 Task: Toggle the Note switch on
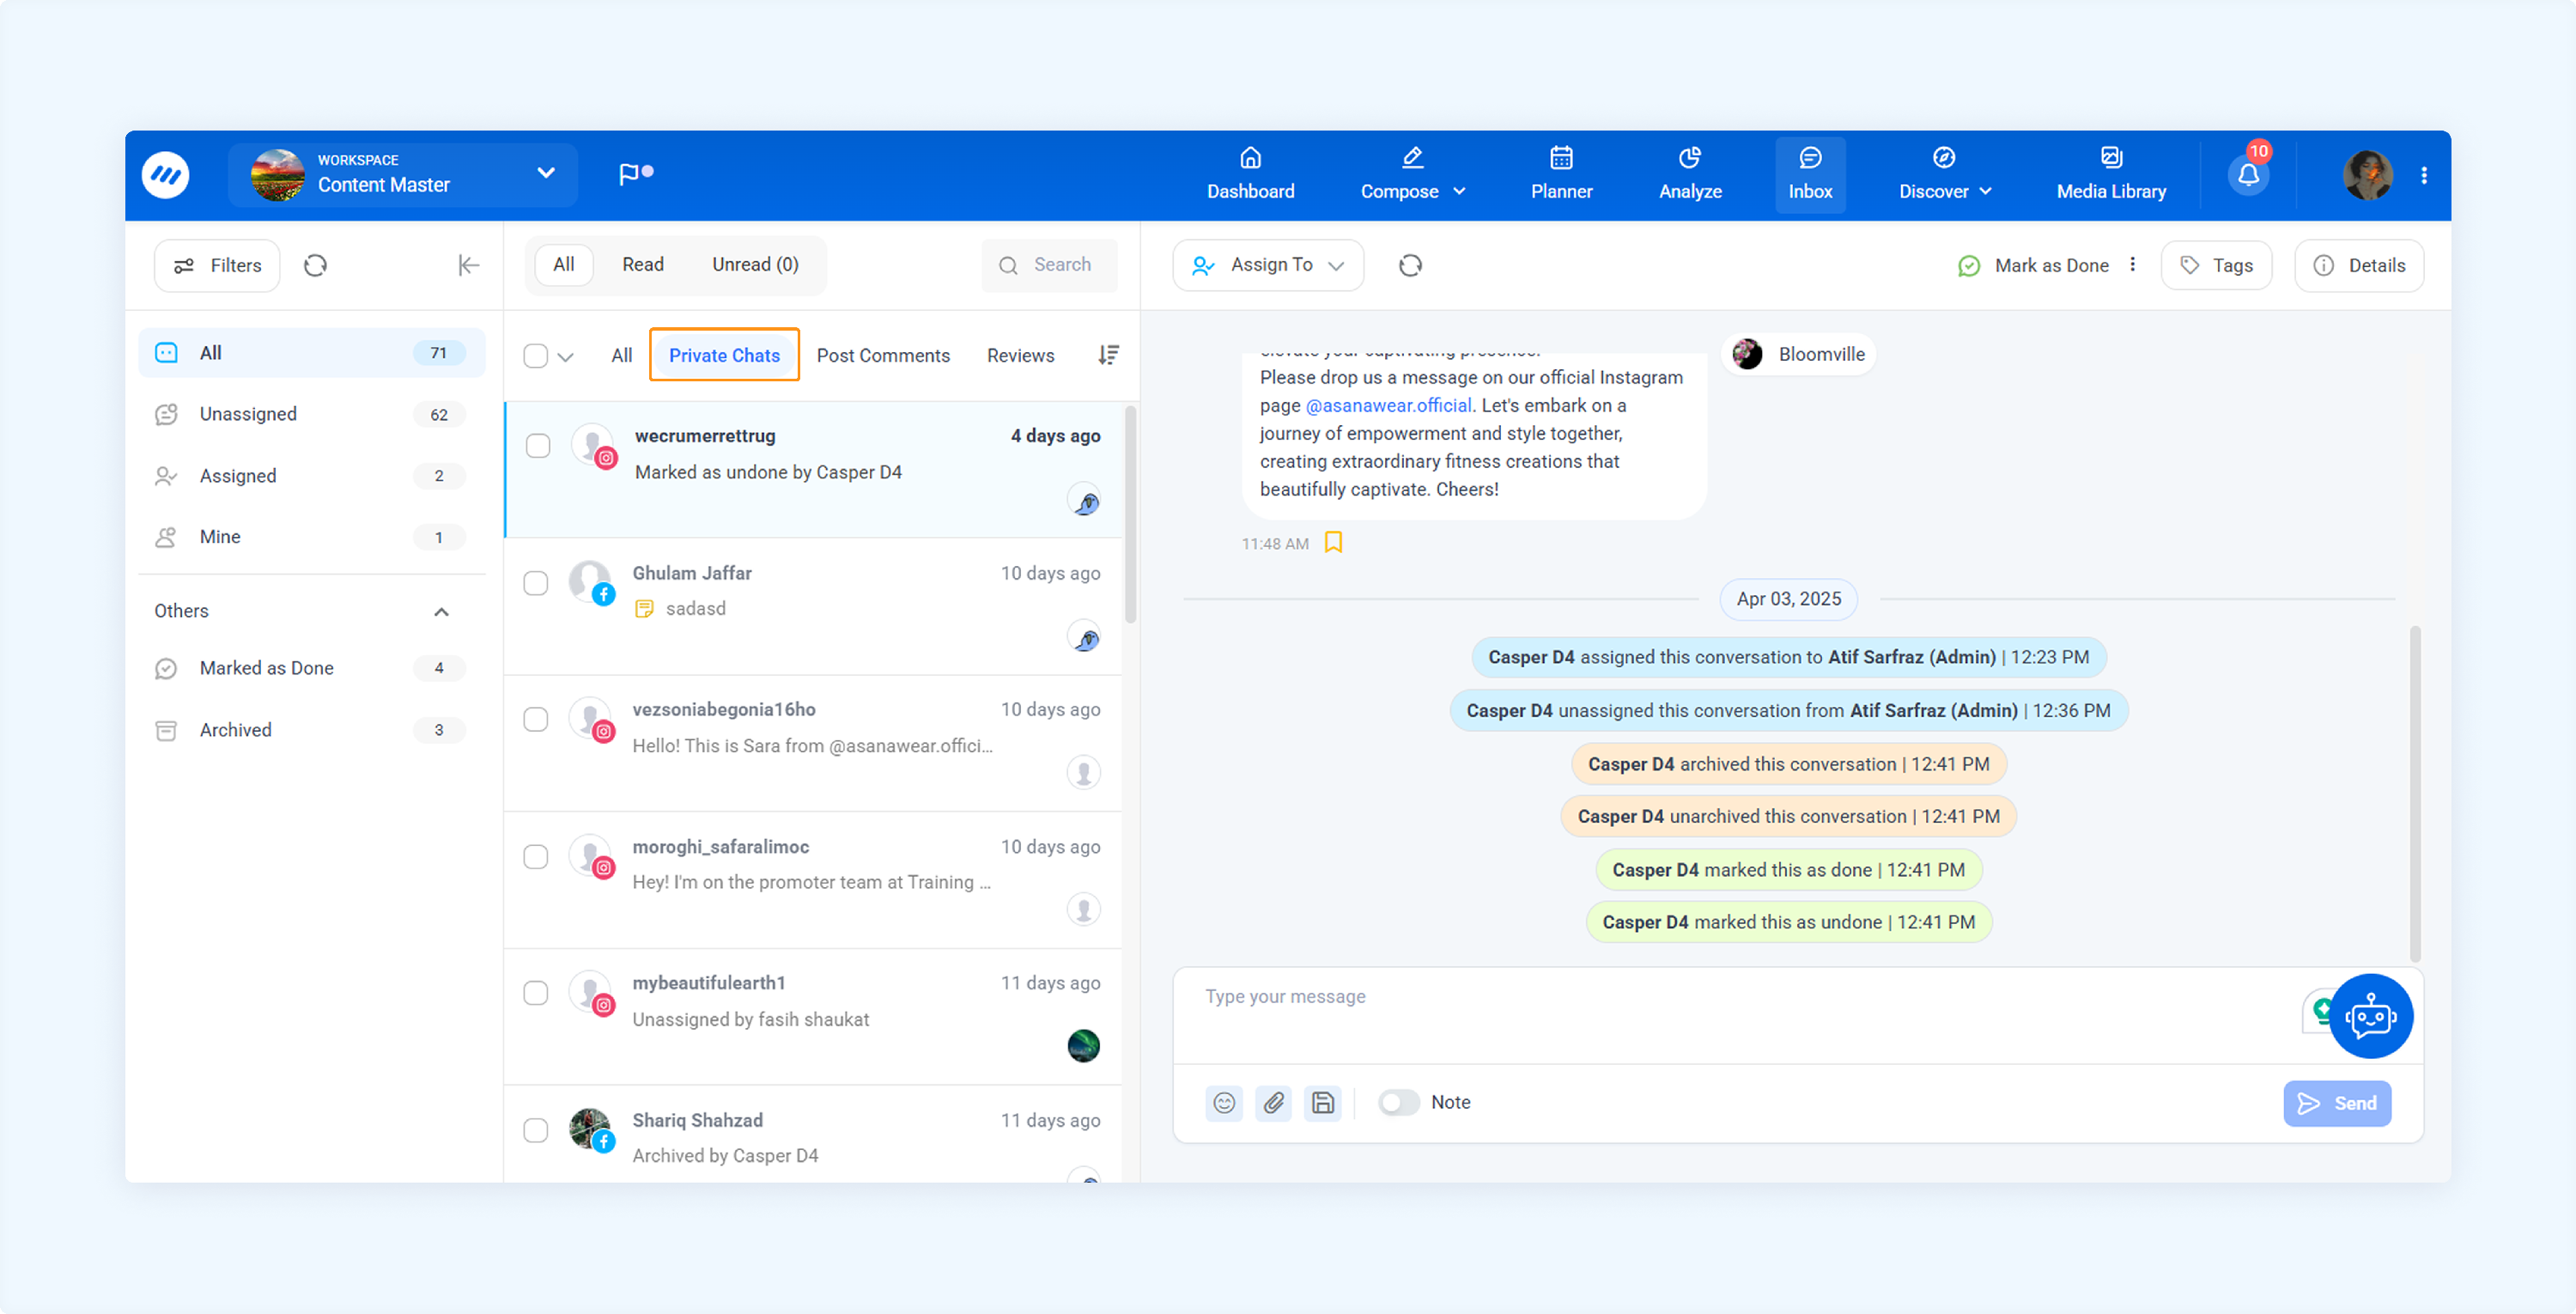pyautogui.click(x=1398, y=1102)
